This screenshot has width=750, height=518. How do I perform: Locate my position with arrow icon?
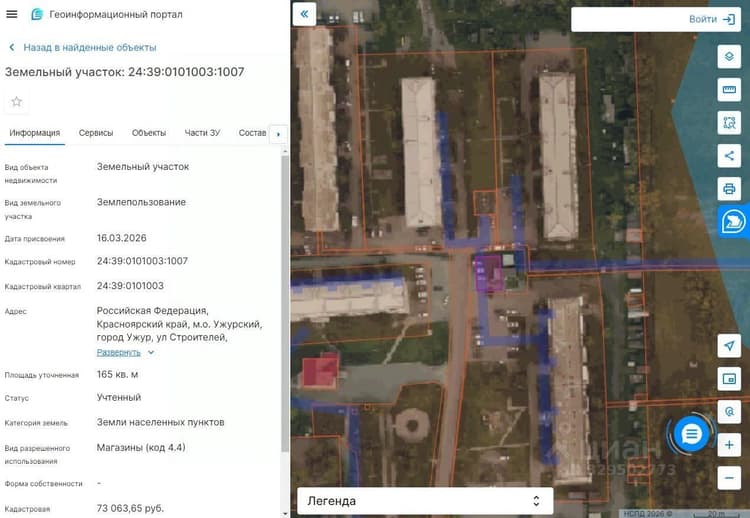point(729,346)
